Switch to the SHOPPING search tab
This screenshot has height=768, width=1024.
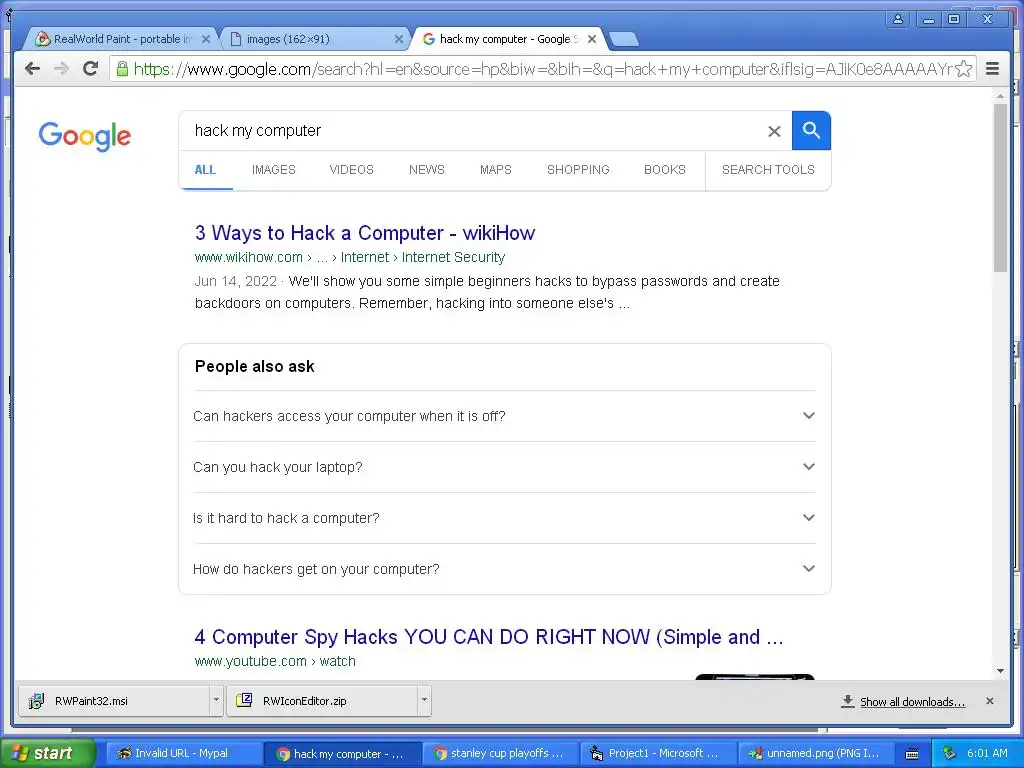pos(578,170)
